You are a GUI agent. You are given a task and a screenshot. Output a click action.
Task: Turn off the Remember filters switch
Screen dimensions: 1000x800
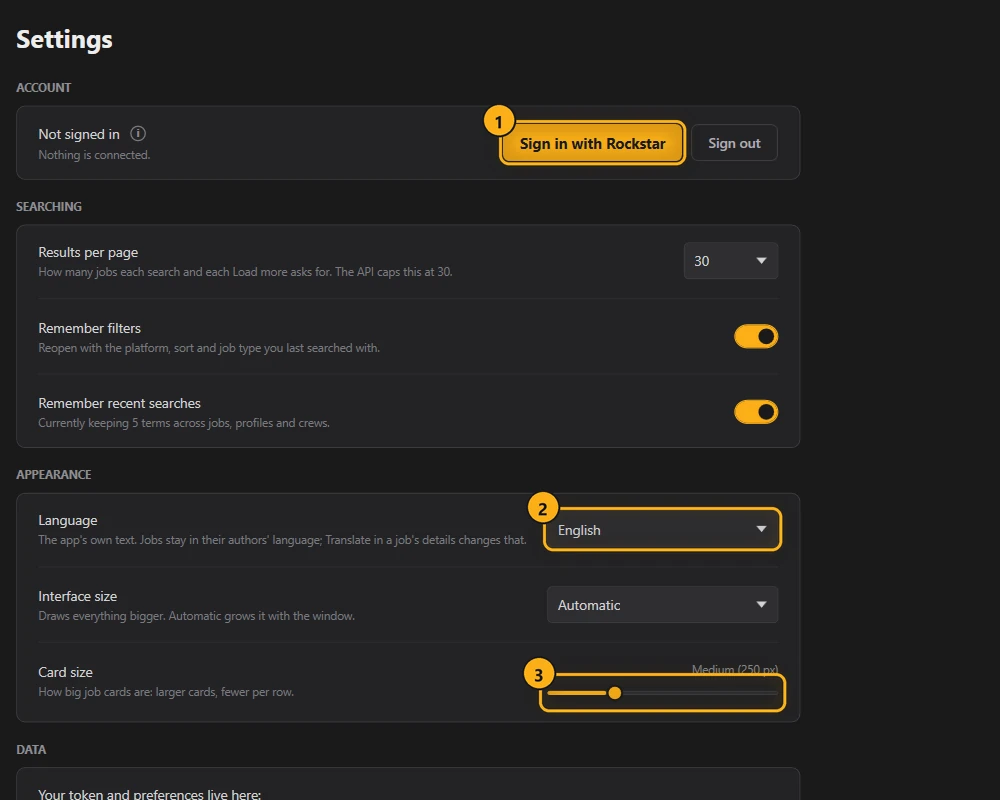click(756, 336)
